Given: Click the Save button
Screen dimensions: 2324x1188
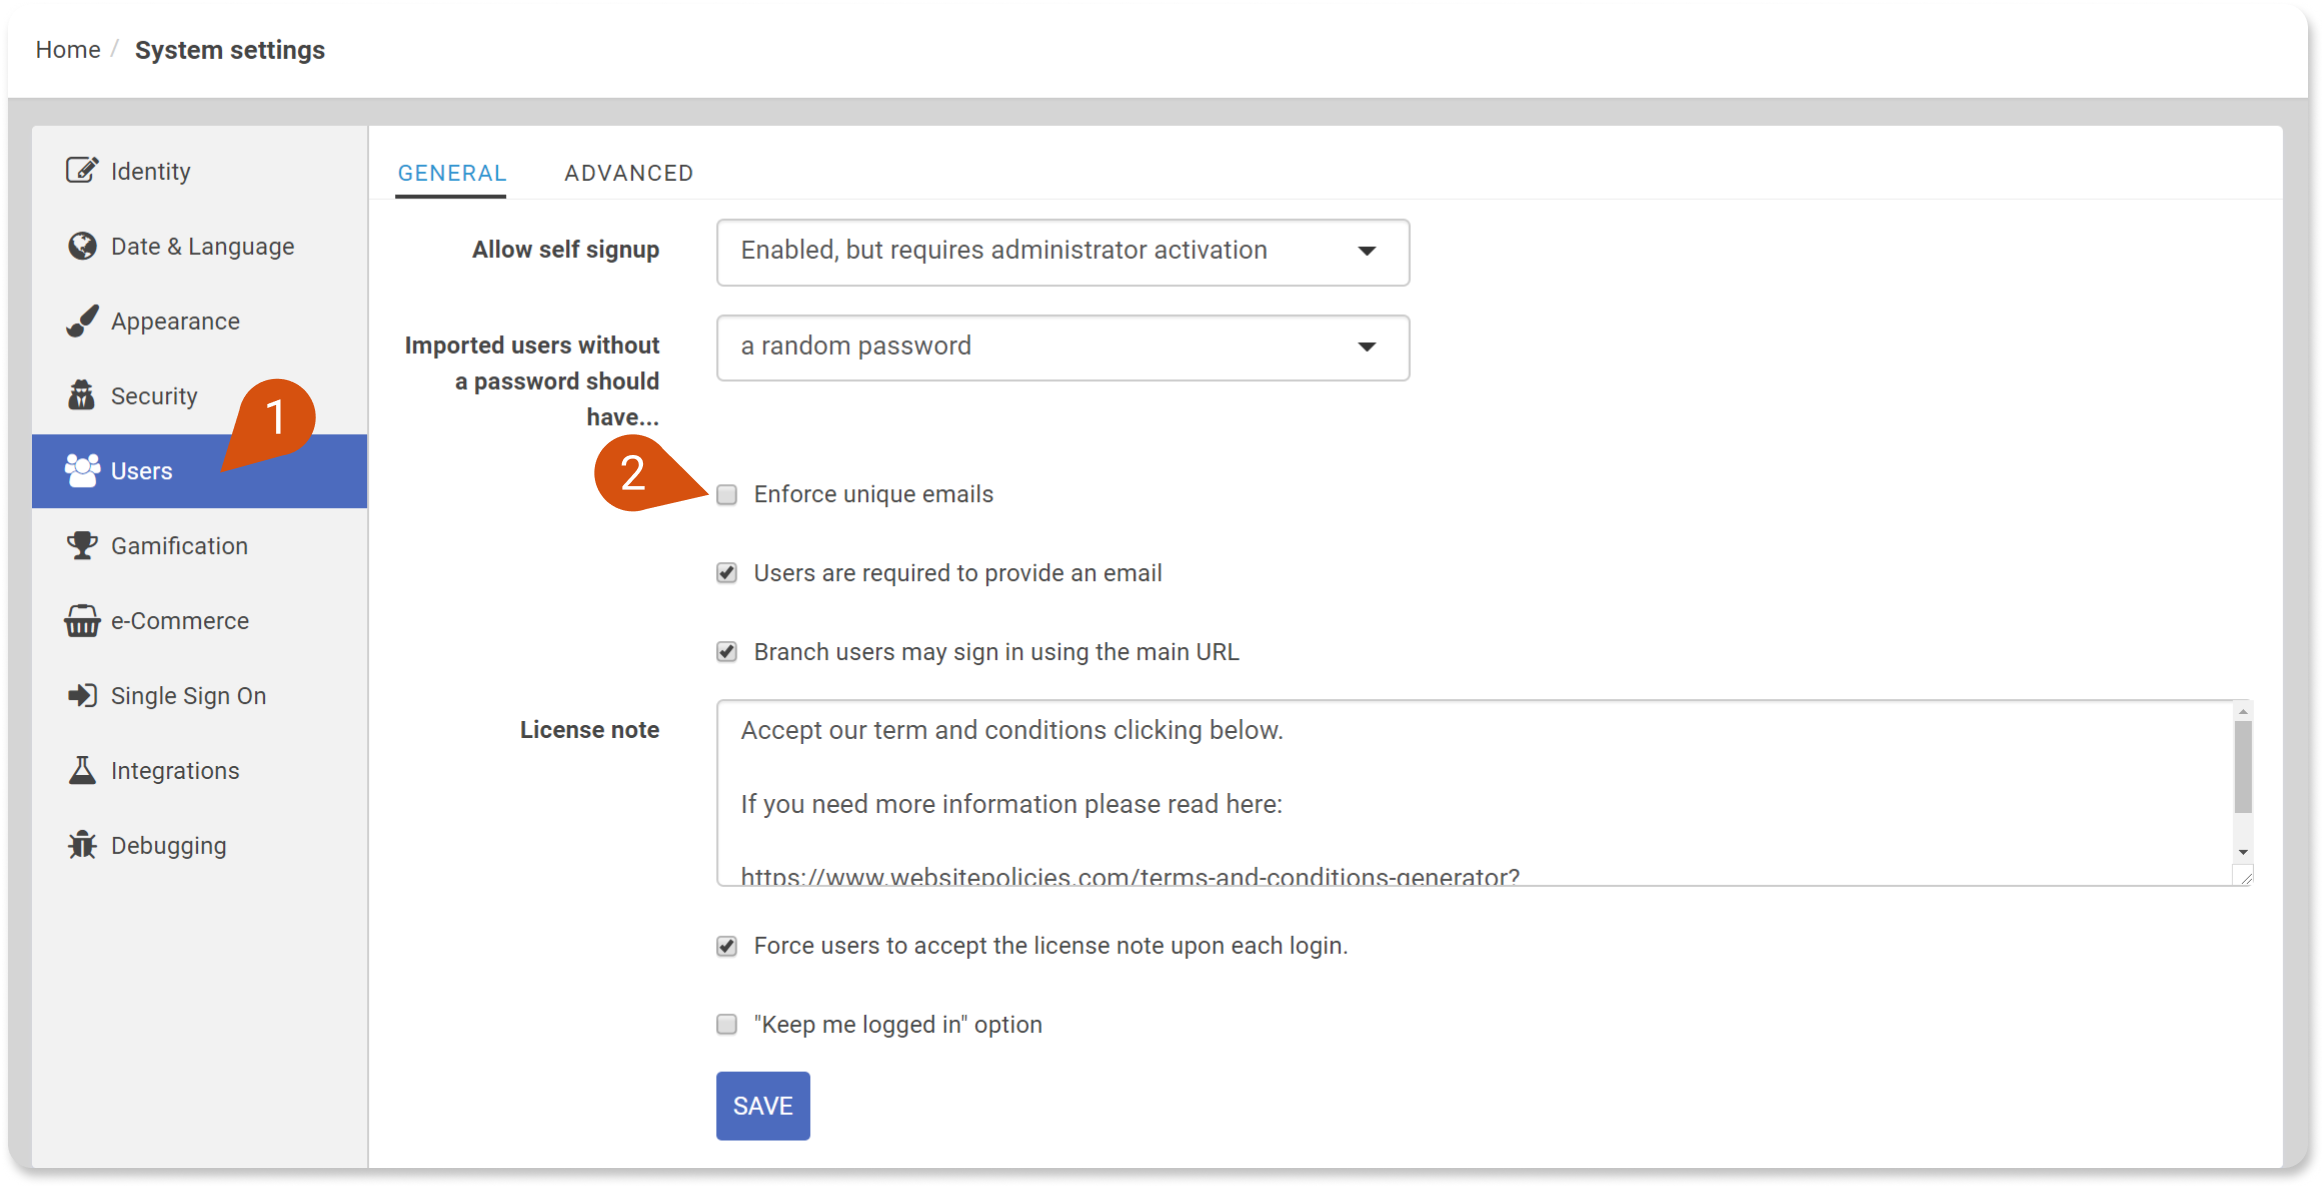Looking at the screenshot, I should 762,1105.
